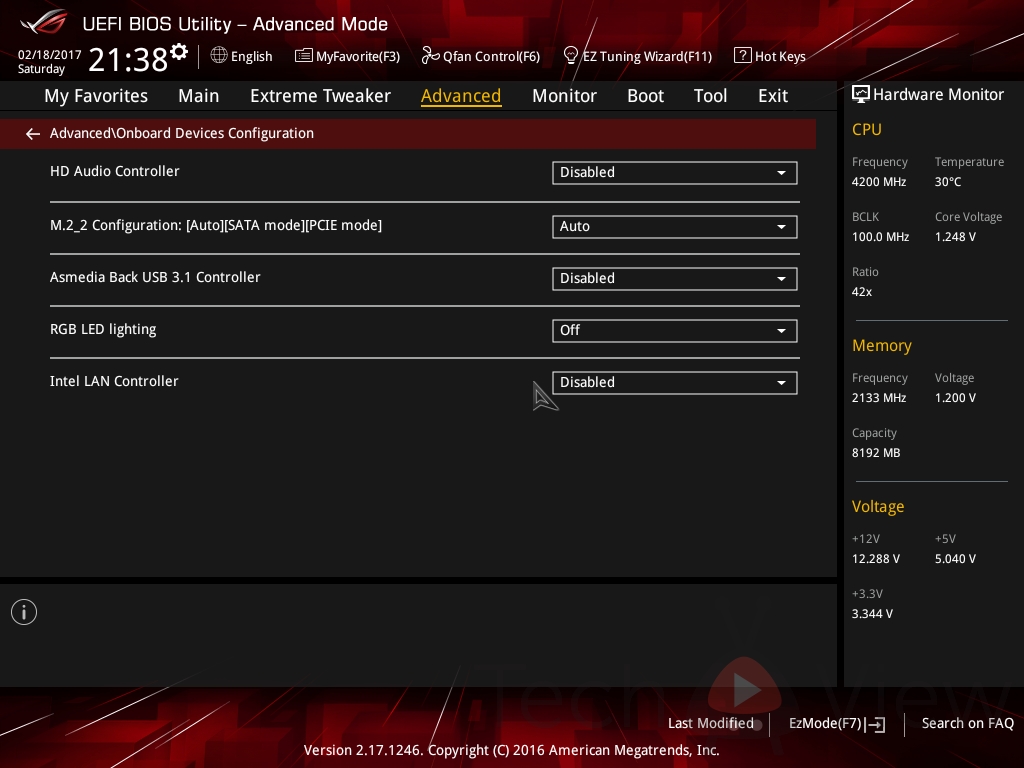Open the Exit tab
The image size is (1024, 768).
click(773, 96)
